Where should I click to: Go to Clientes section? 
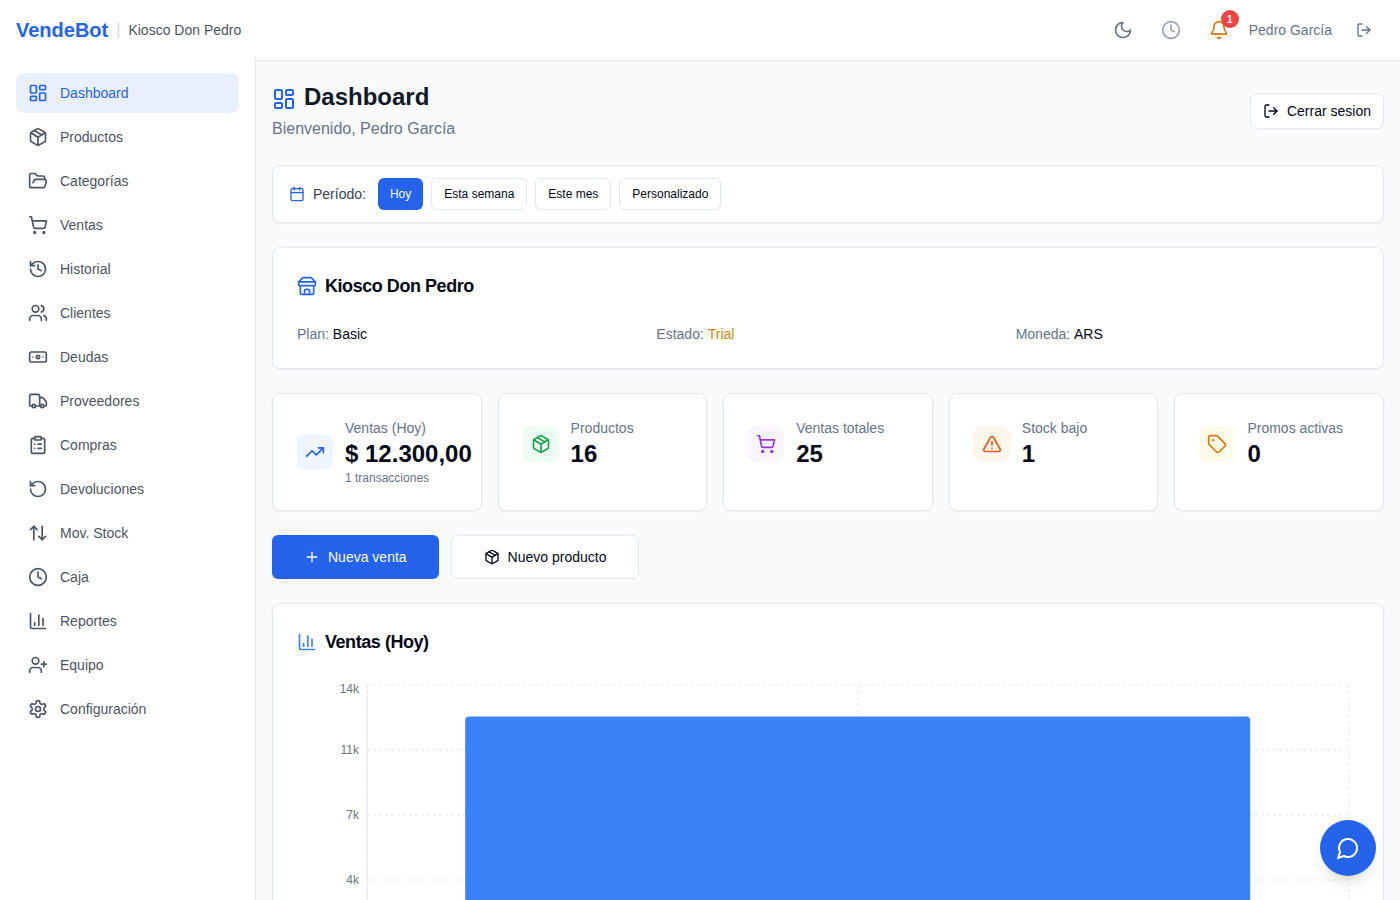127,313
